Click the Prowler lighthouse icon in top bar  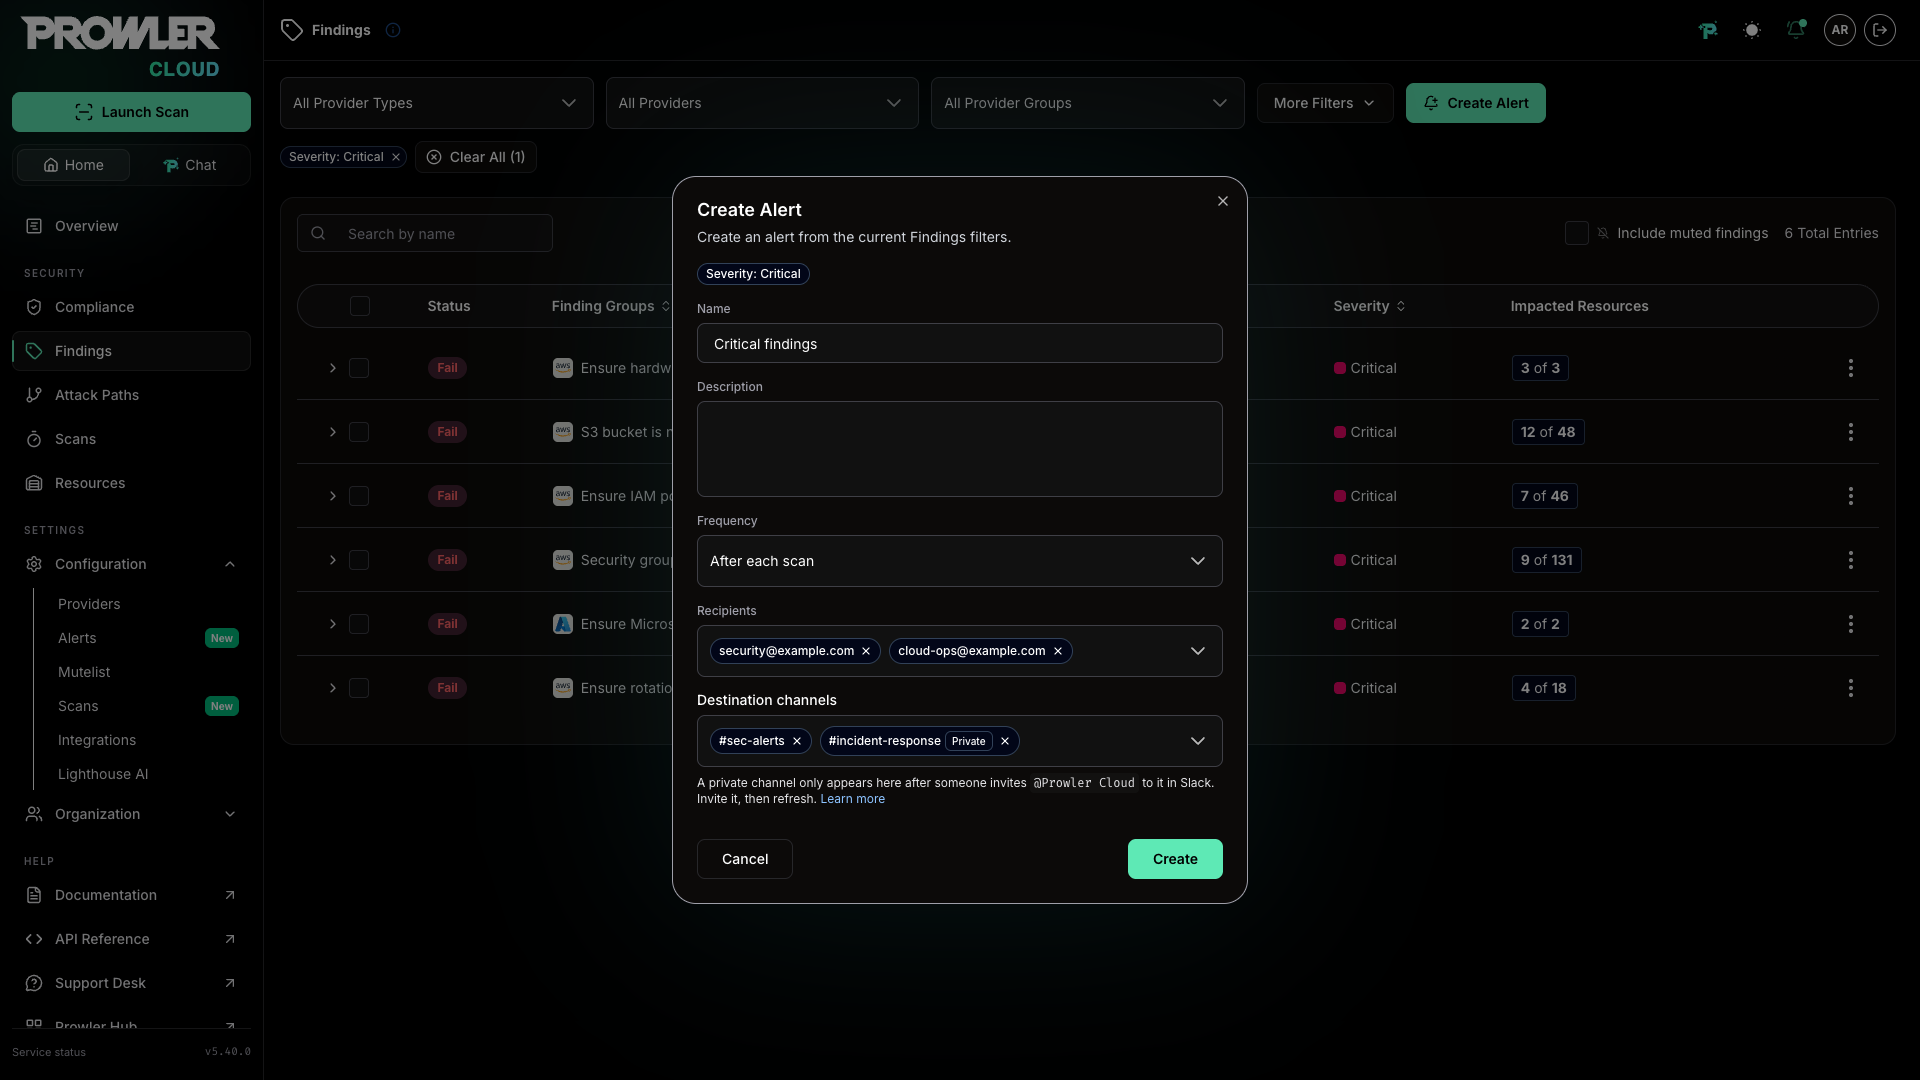pos(1708,30)
